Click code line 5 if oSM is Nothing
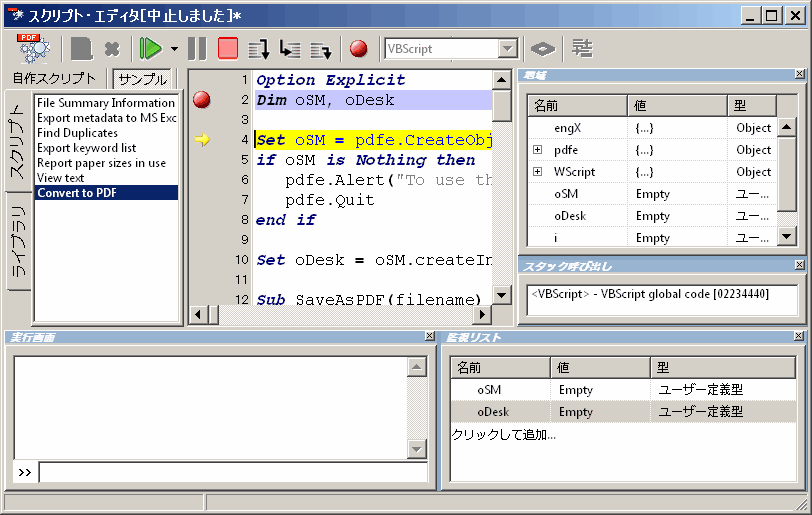The width and height of the screenshot is (812, 515). click(x=366, y=160)
